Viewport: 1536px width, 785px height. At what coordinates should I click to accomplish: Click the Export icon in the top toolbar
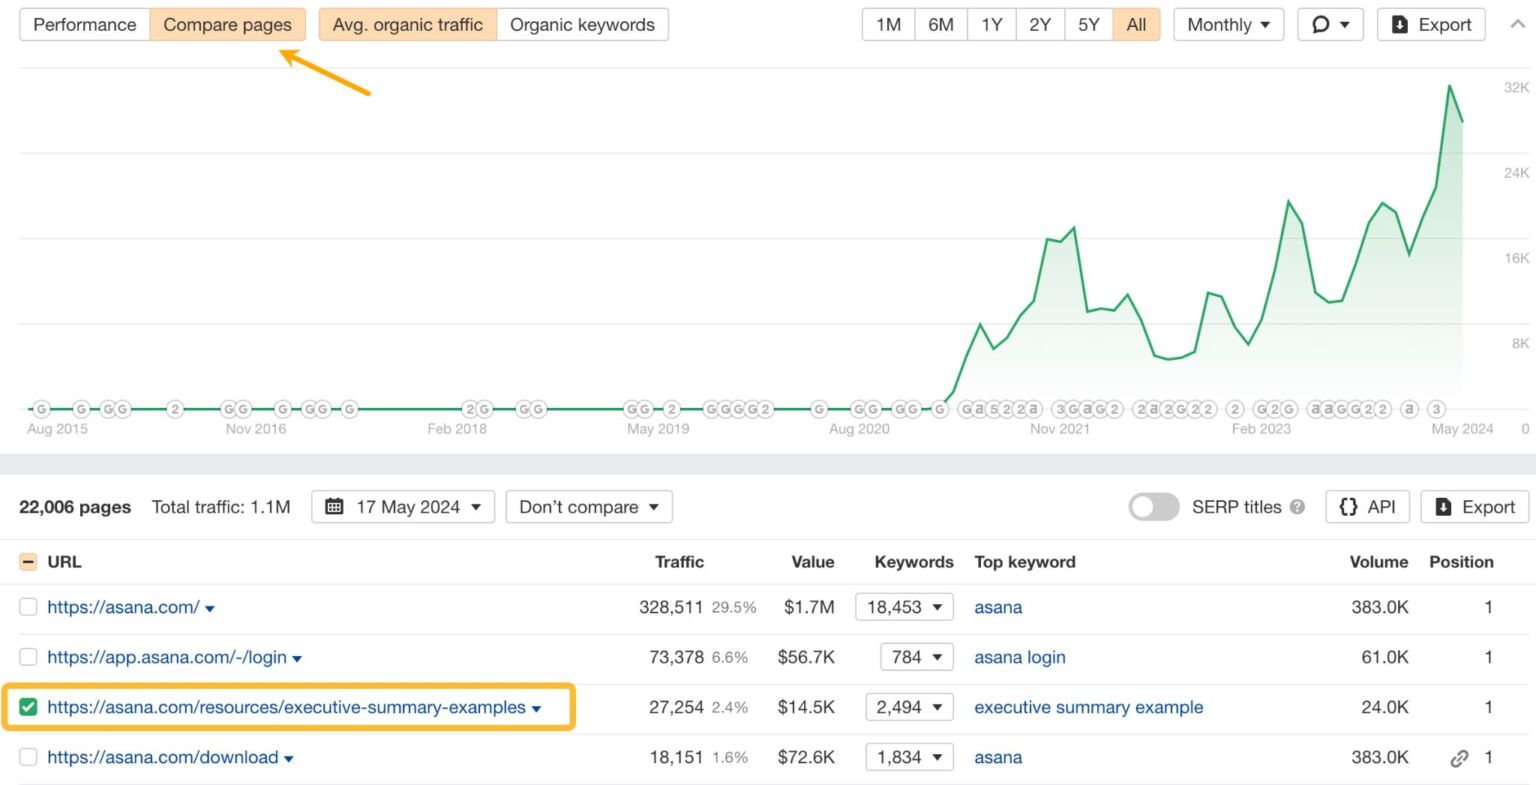[x=1400, y=24]
